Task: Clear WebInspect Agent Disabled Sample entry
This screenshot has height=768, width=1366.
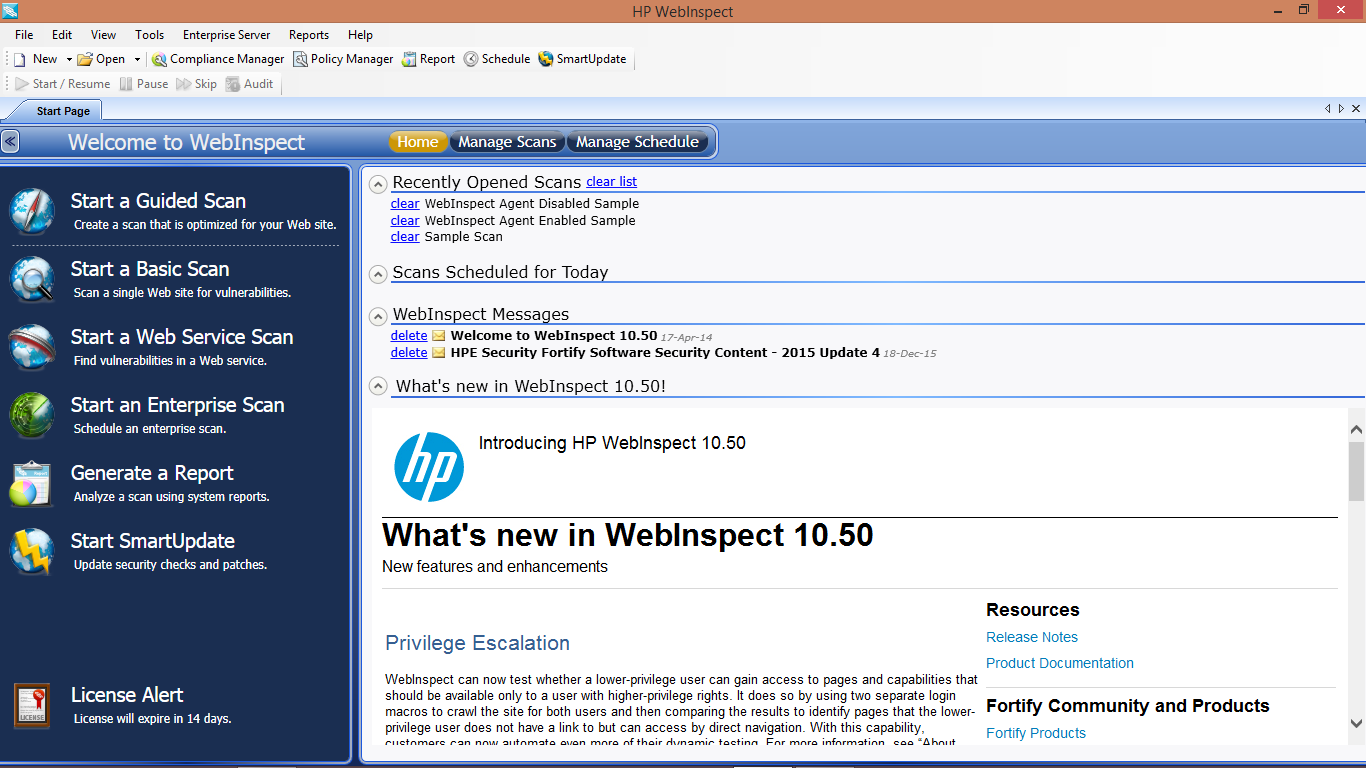Action: click(x=405, y=204)
